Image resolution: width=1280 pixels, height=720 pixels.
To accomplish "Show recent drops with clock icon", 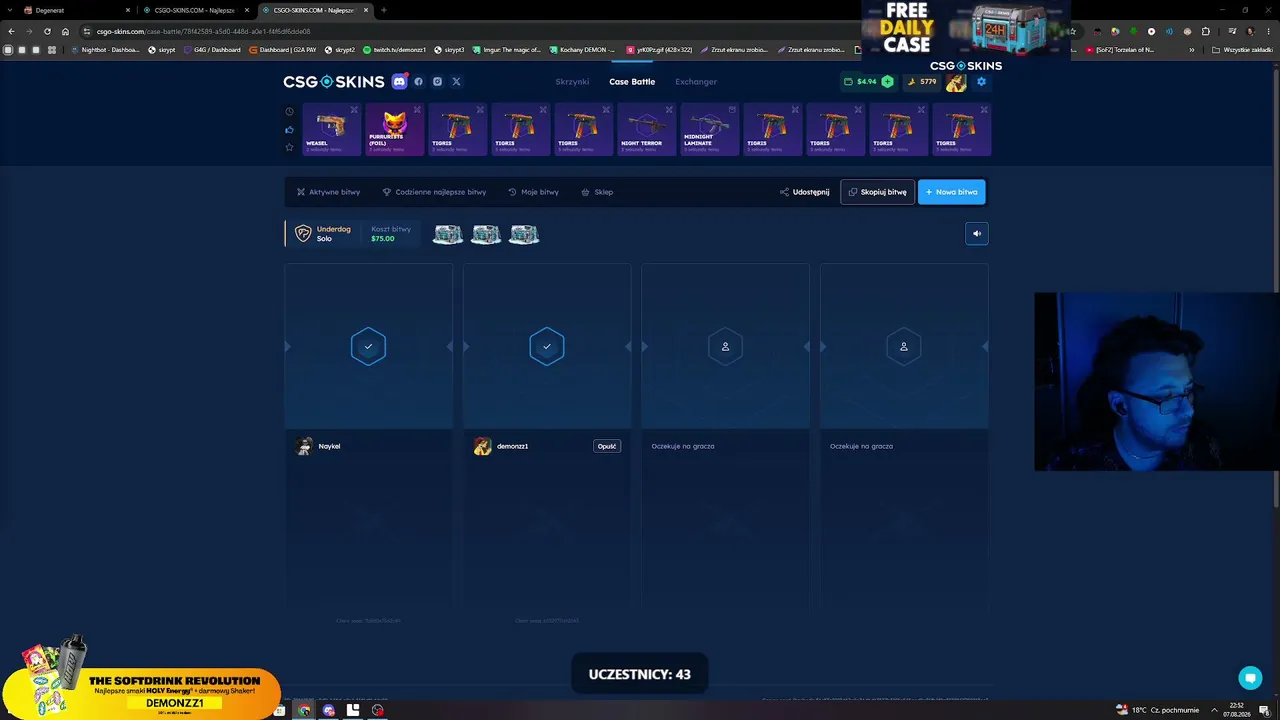I will point(290,111).
